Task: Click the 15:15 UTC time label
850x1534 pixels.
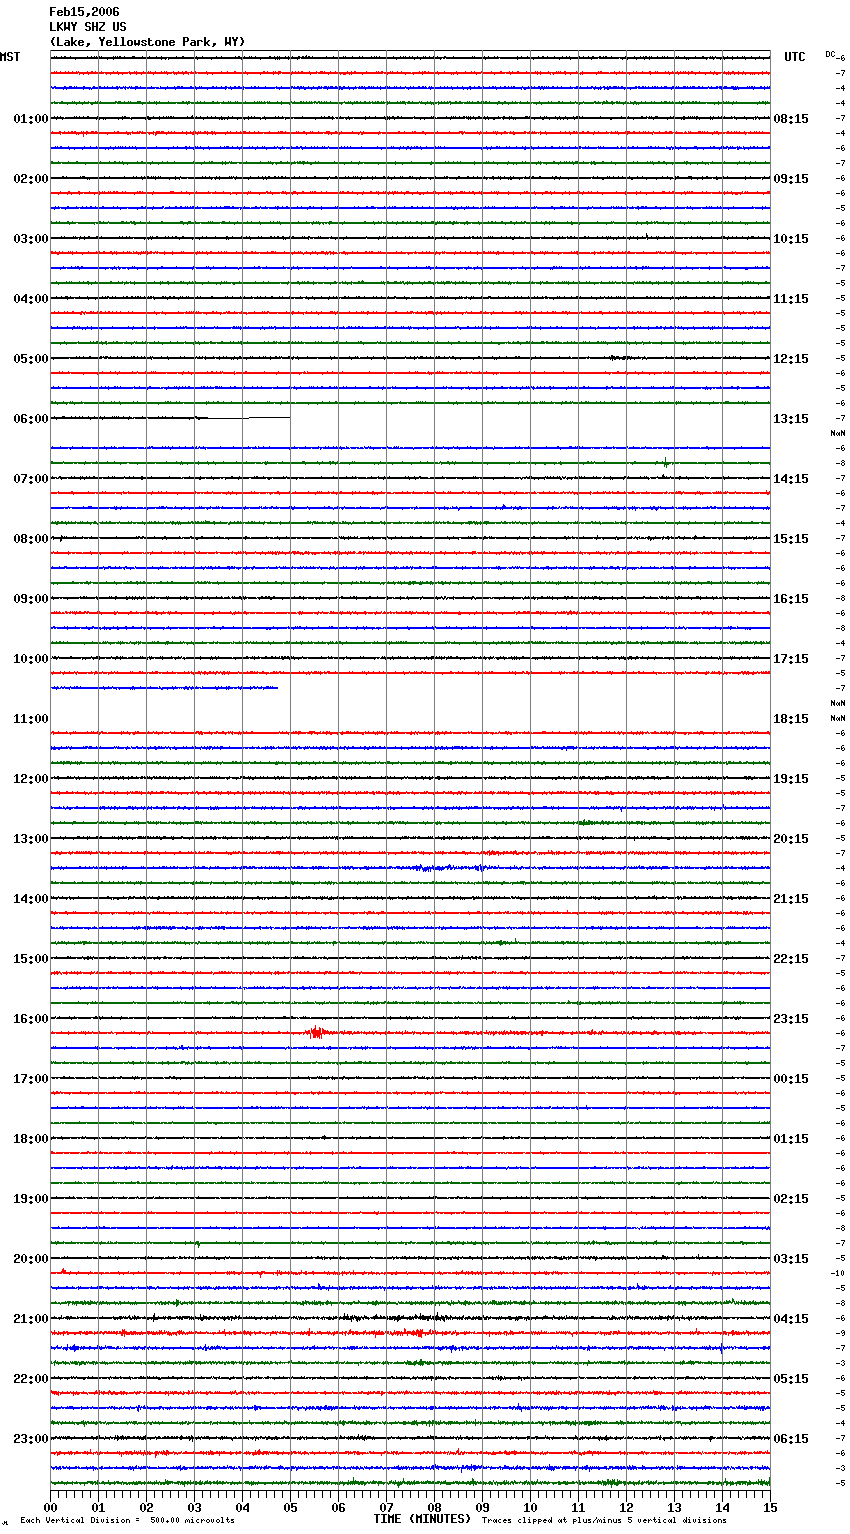Action: click(791, 539)
